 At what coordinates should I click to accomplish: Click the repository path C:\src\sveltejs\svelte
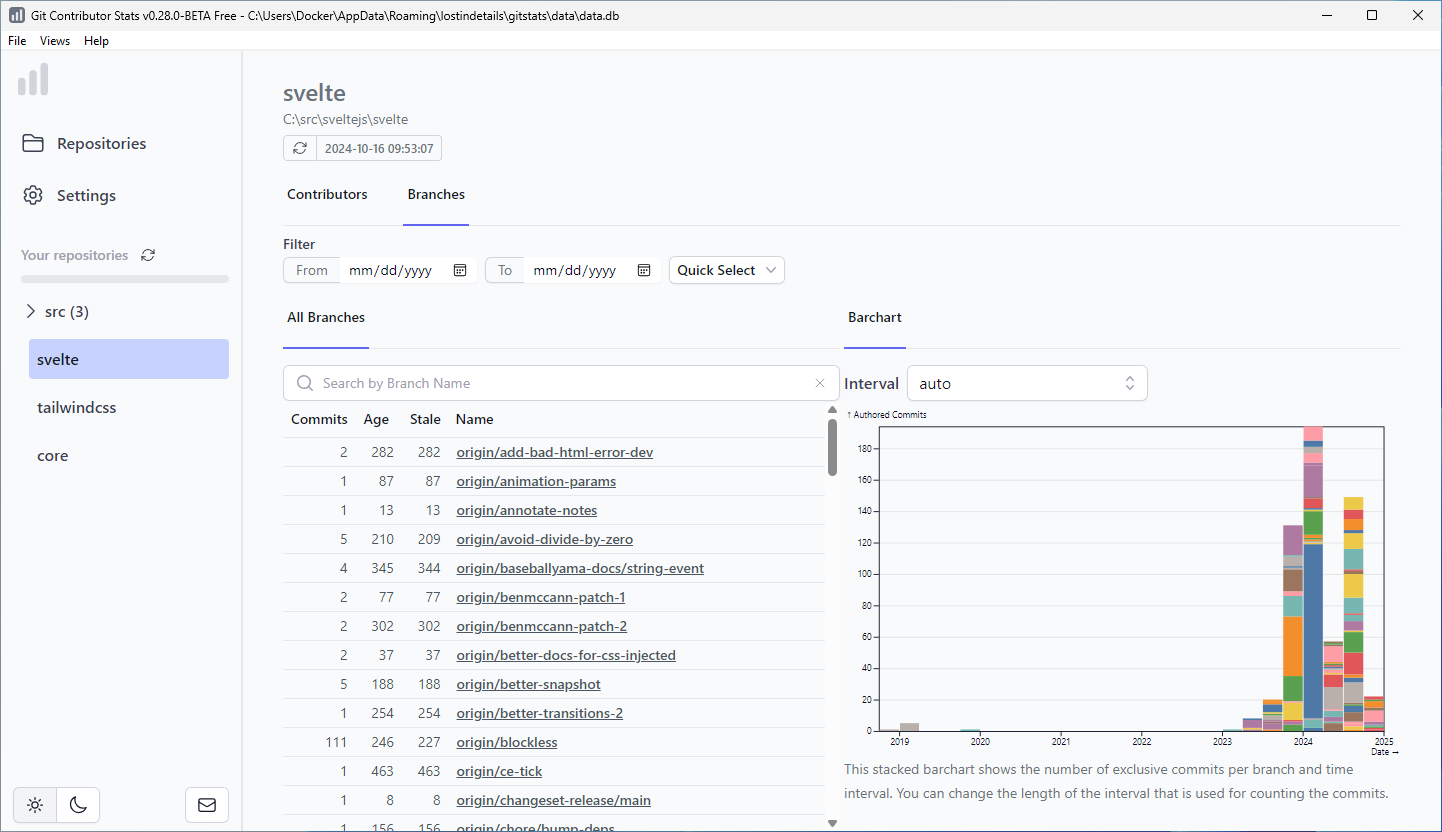point(345,119)
